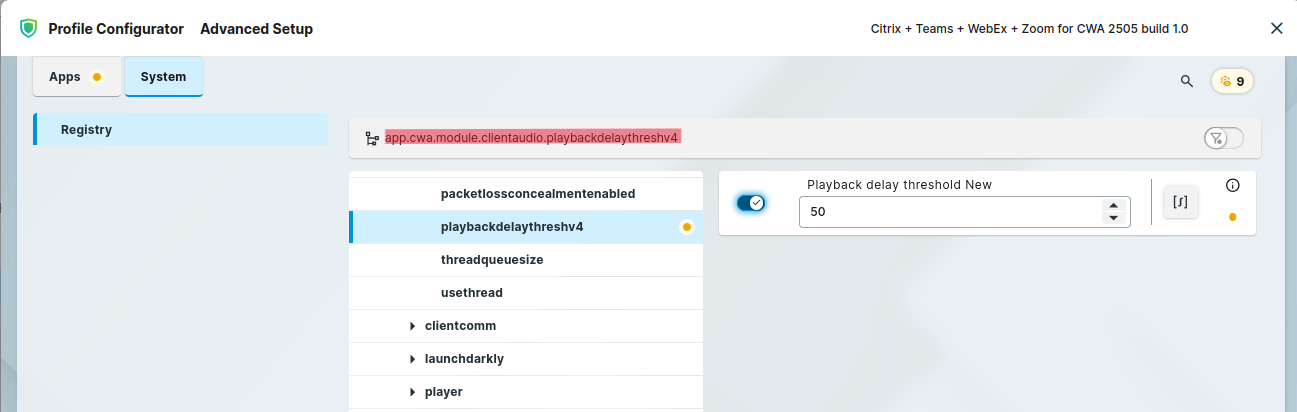Switch to the Apps tab

77,77
